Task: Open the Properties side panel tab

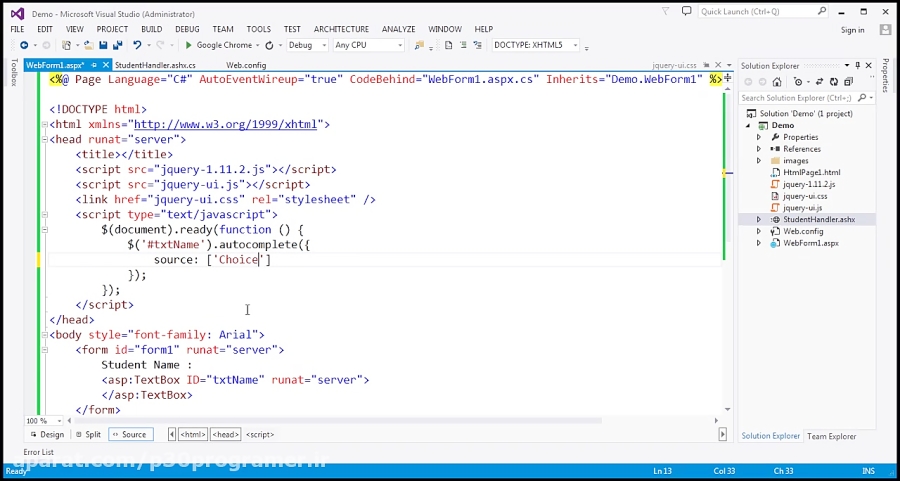Action: (x=885, y=75)
